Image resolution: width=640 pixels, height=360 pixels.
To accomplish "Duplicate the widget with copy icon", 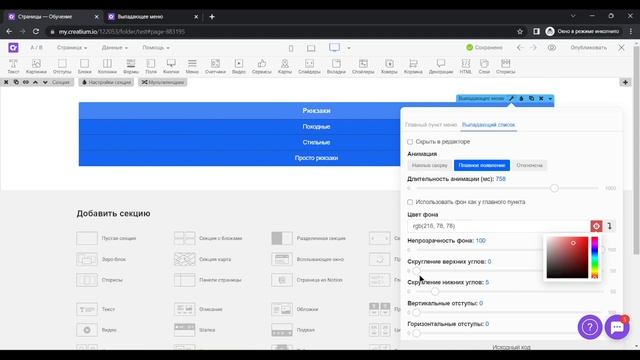I will (x=531, y=98).
